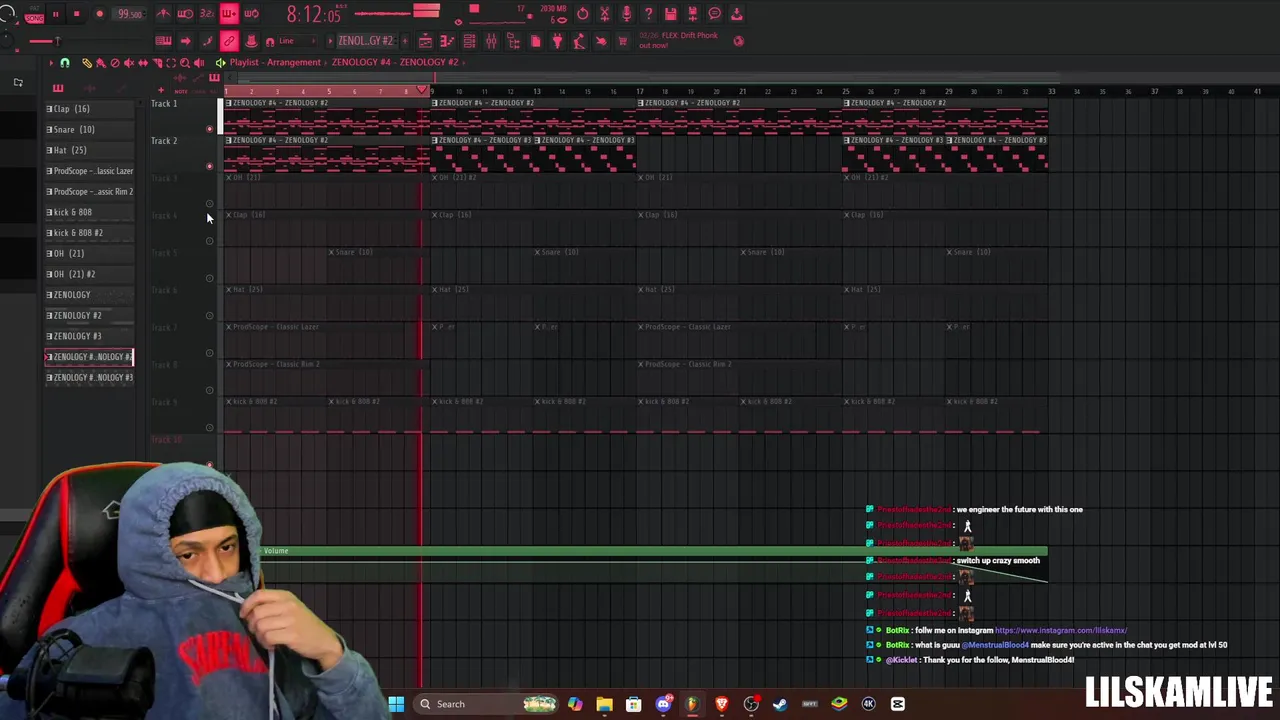The height and width of the screenshot is (720, 1280).
Task: Click the export render icon
Action: click(x=736, y=14)
